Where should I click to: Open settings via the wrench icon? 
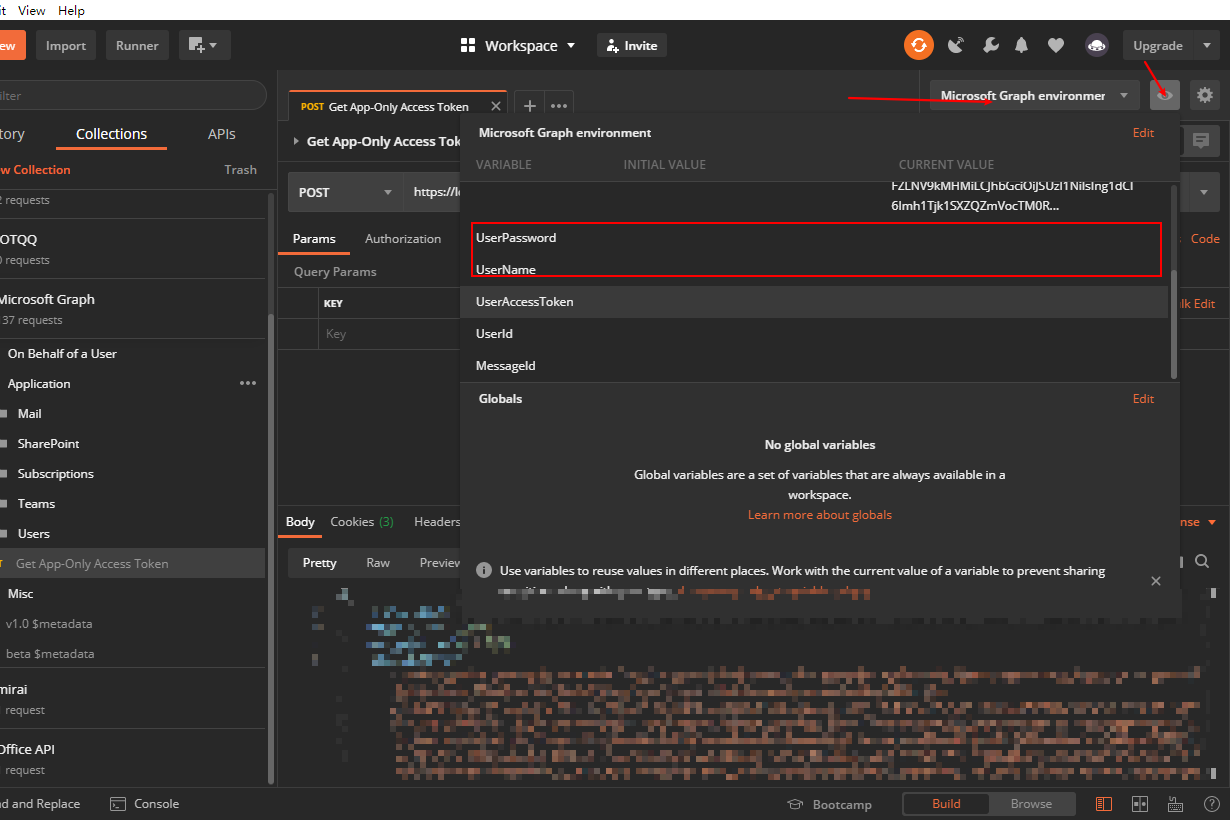click(x=990, y=45)
